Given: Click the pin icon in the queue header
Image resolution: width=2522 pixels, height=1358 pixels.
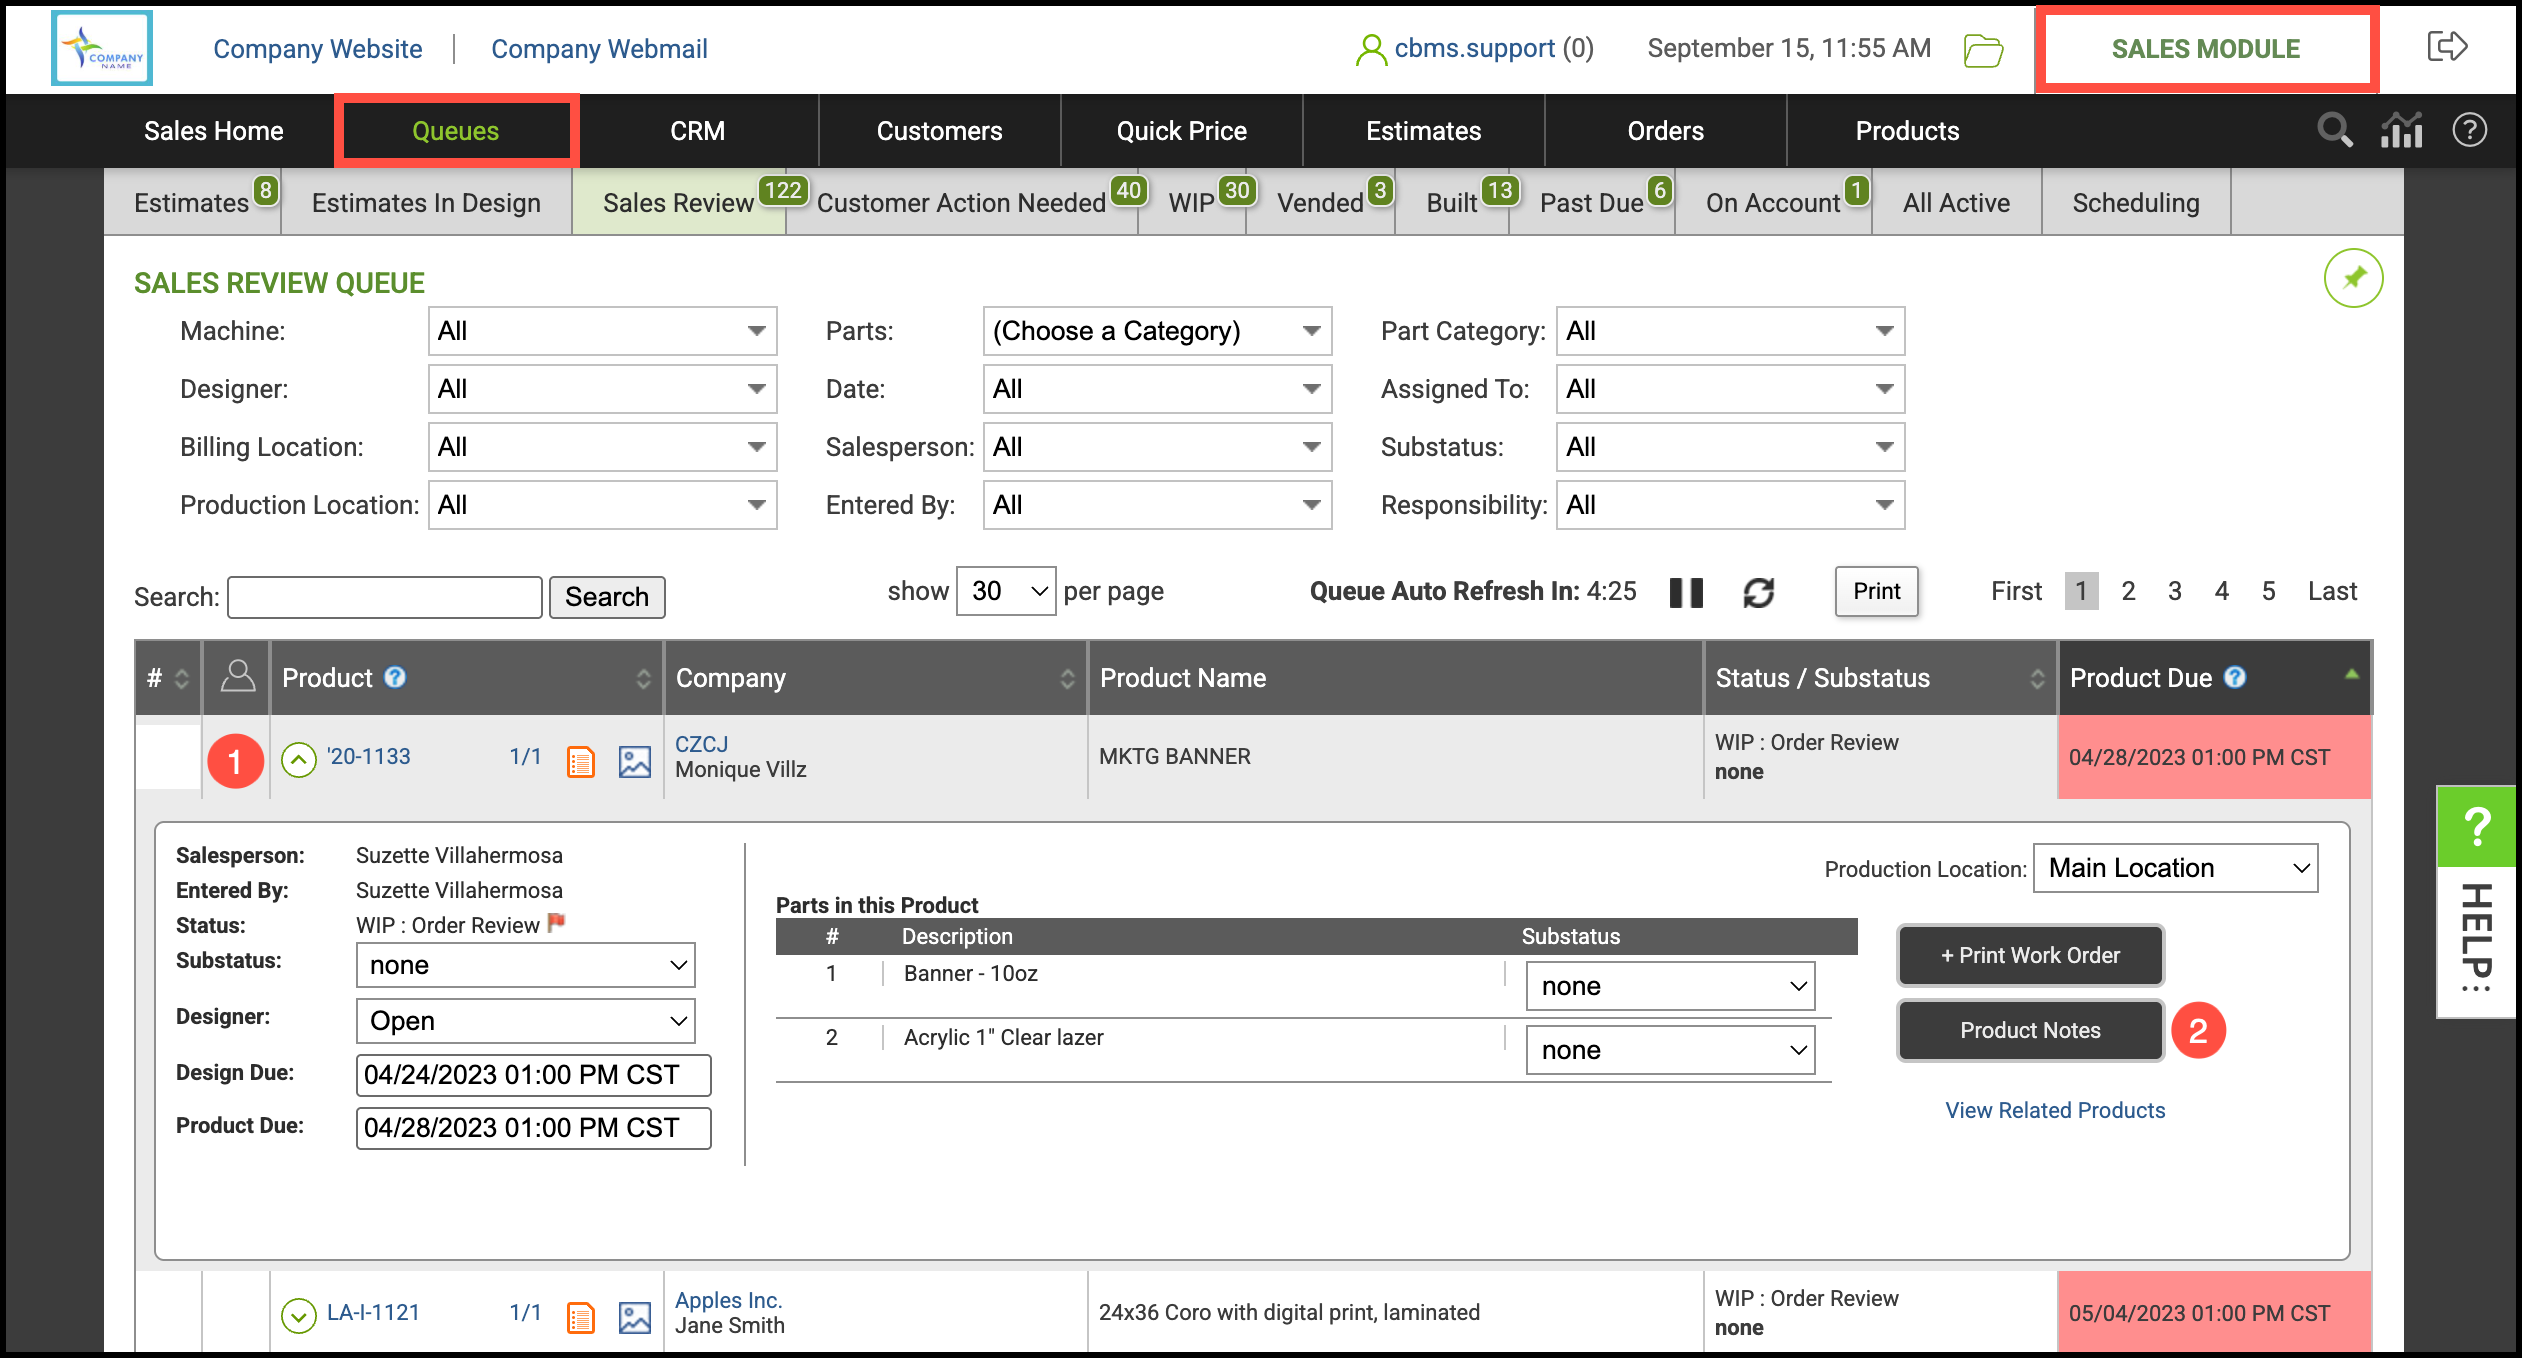Looking at the screenshot, I should click(2353, 277).
